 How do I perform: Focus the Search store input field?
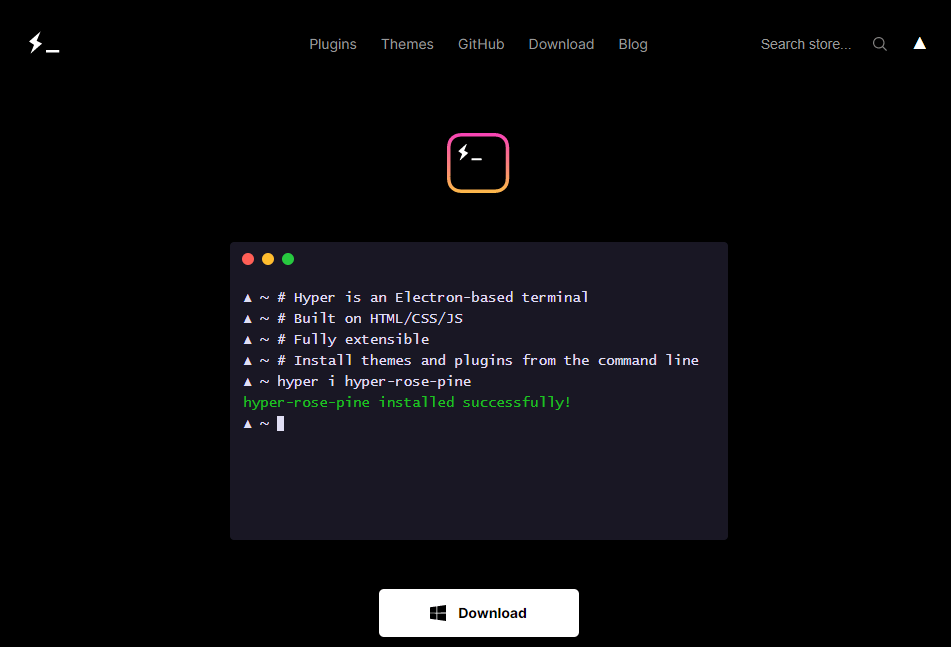coord(806,44)
